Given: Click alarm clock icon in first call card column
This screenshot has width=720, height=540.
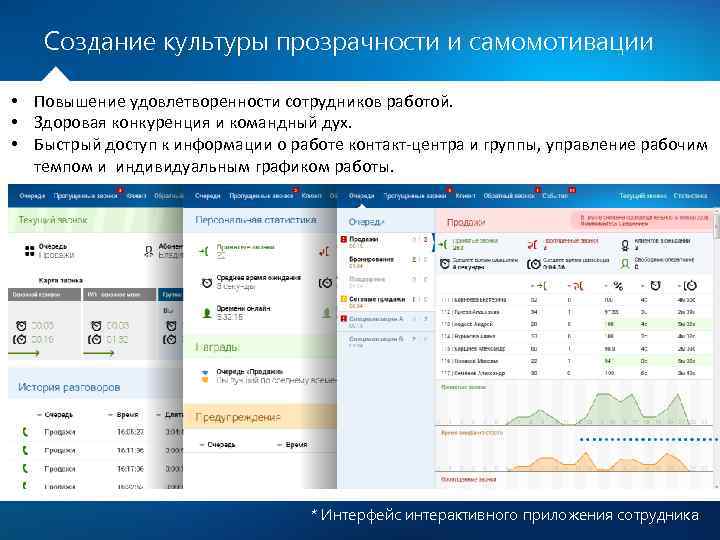Looking at the screenshot, I should pos(21,326).
